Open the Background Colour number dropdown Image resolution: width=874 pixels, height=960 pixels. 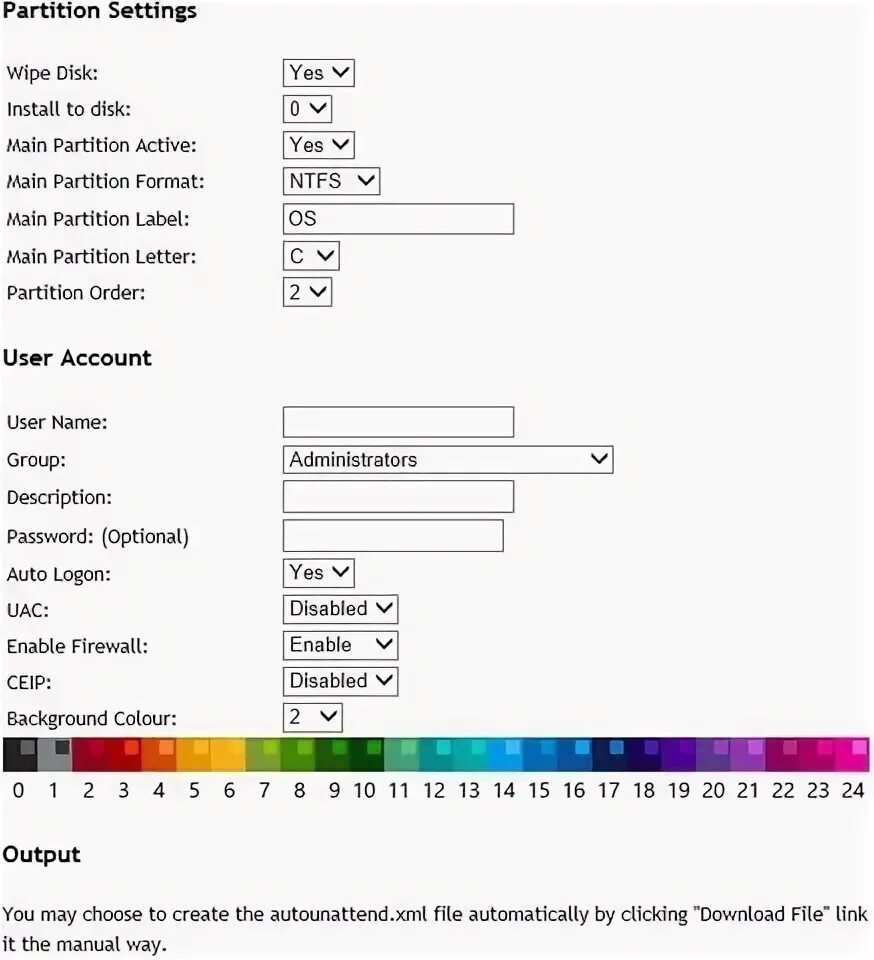click(312, 718)
